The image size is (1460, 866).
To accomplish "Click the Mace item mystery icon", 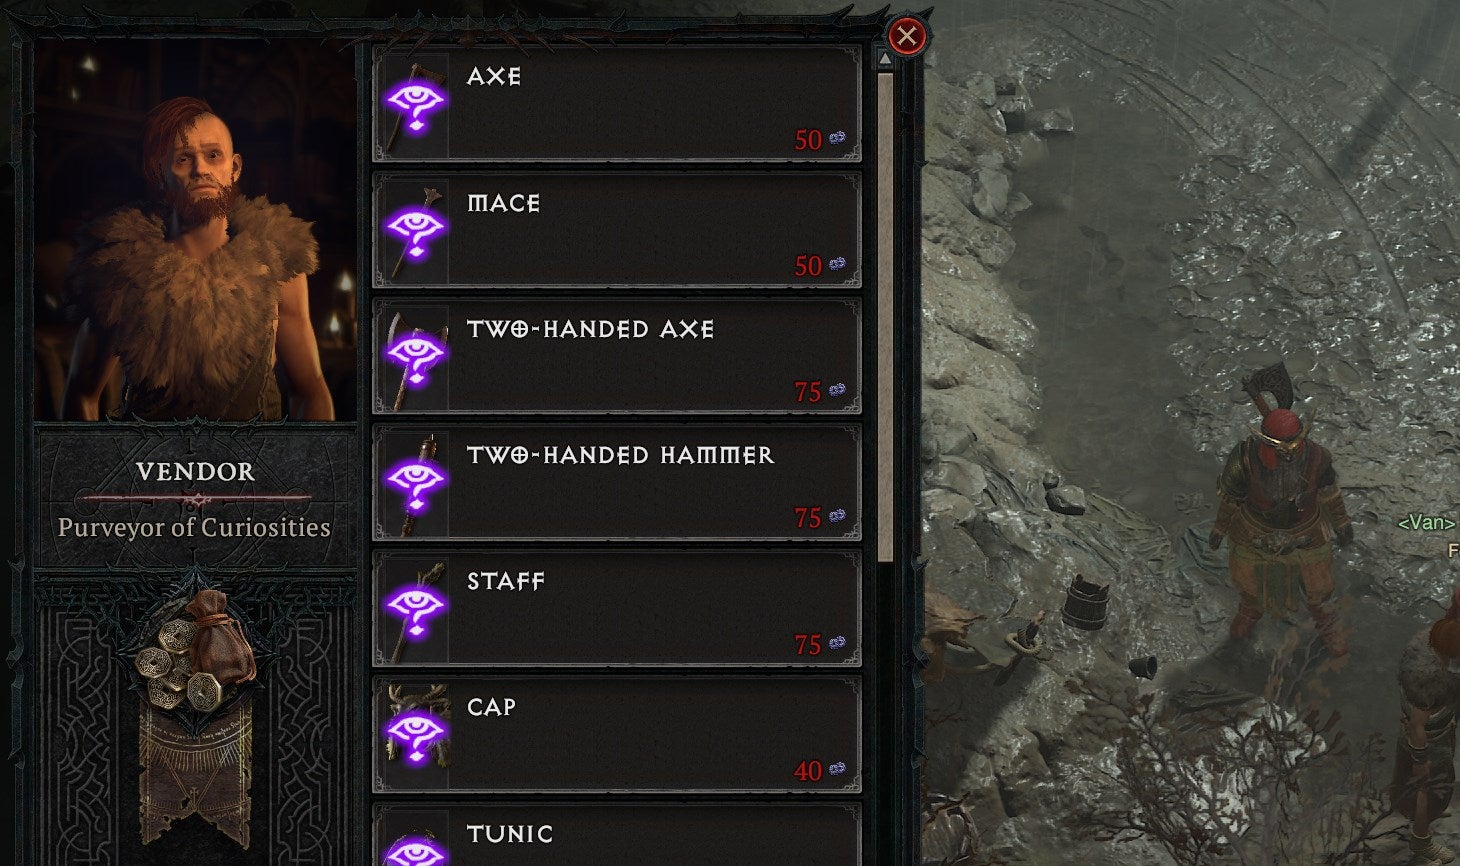I will coord(415,230).
